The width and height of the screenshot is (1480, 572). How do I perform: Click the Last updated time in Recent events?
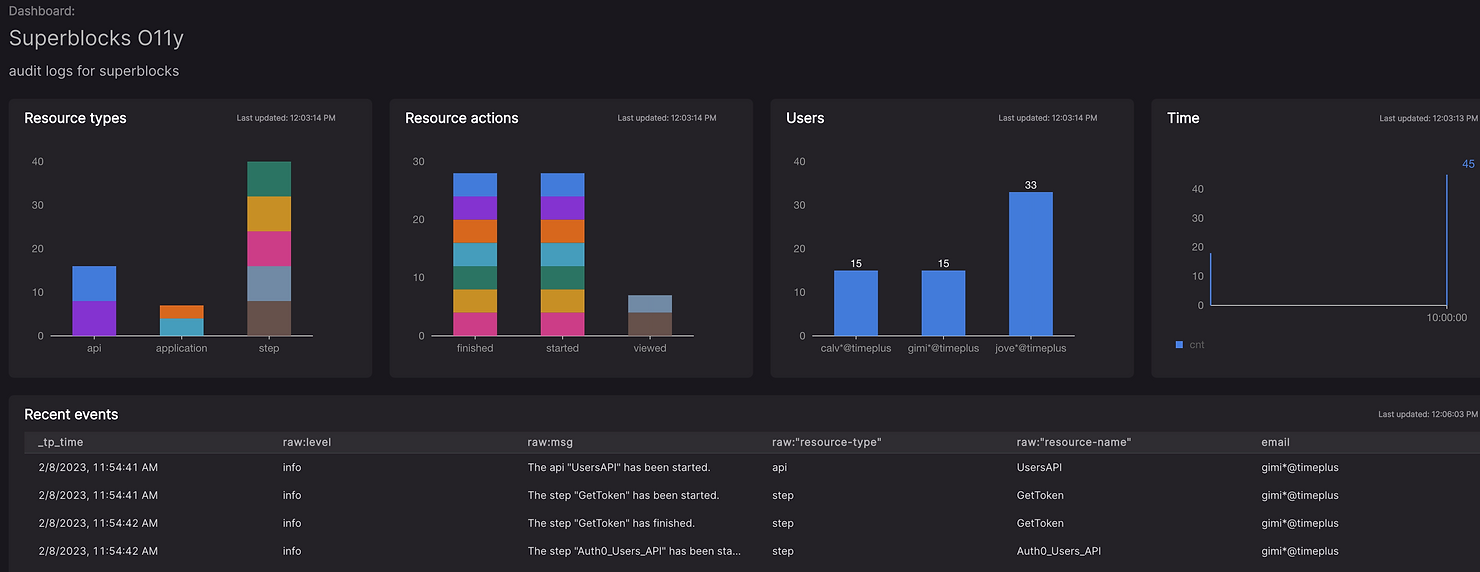click(1427, 414)
